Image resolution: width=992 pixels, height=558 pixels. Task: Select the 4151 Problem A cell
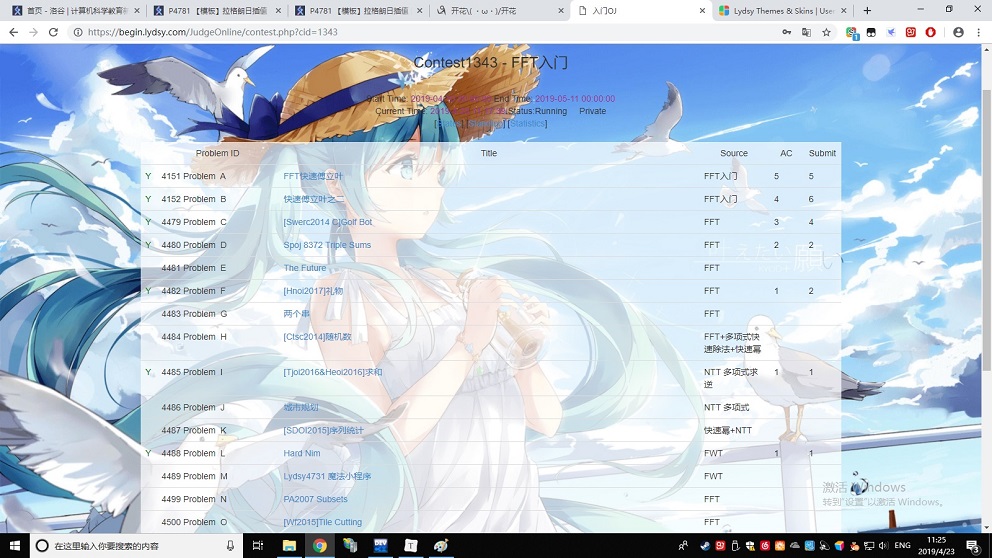[x=194, y=176]
